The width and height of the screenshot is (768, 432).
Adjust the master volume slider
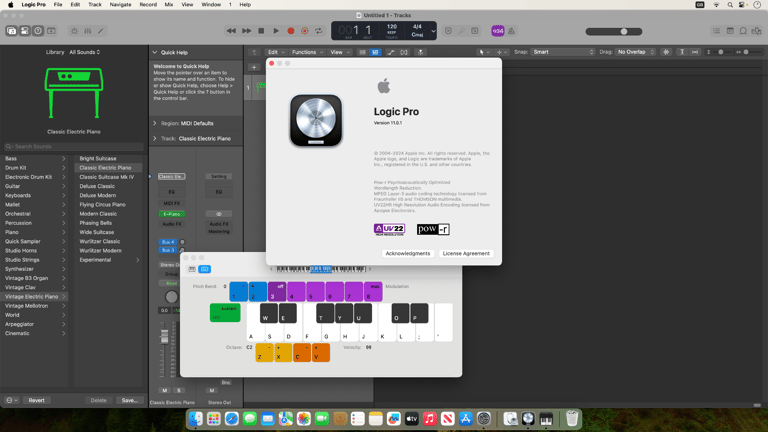click(x=614, y=31)
